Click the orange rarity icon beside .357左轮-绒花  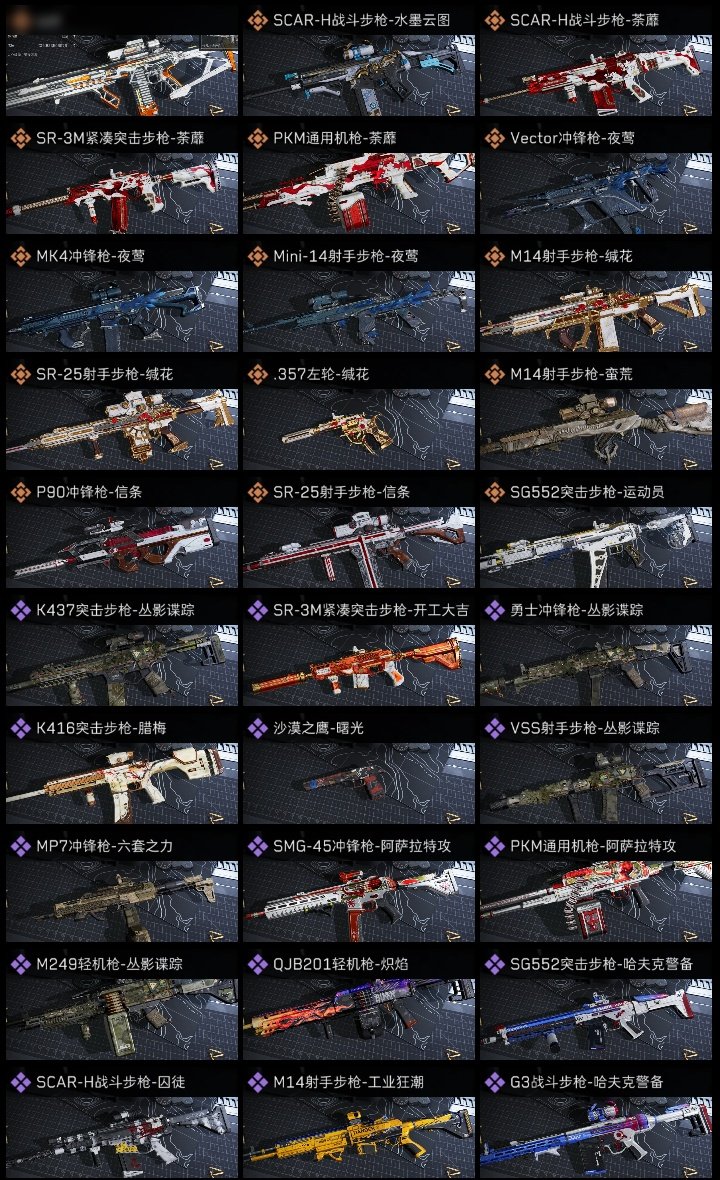[257, 374]
